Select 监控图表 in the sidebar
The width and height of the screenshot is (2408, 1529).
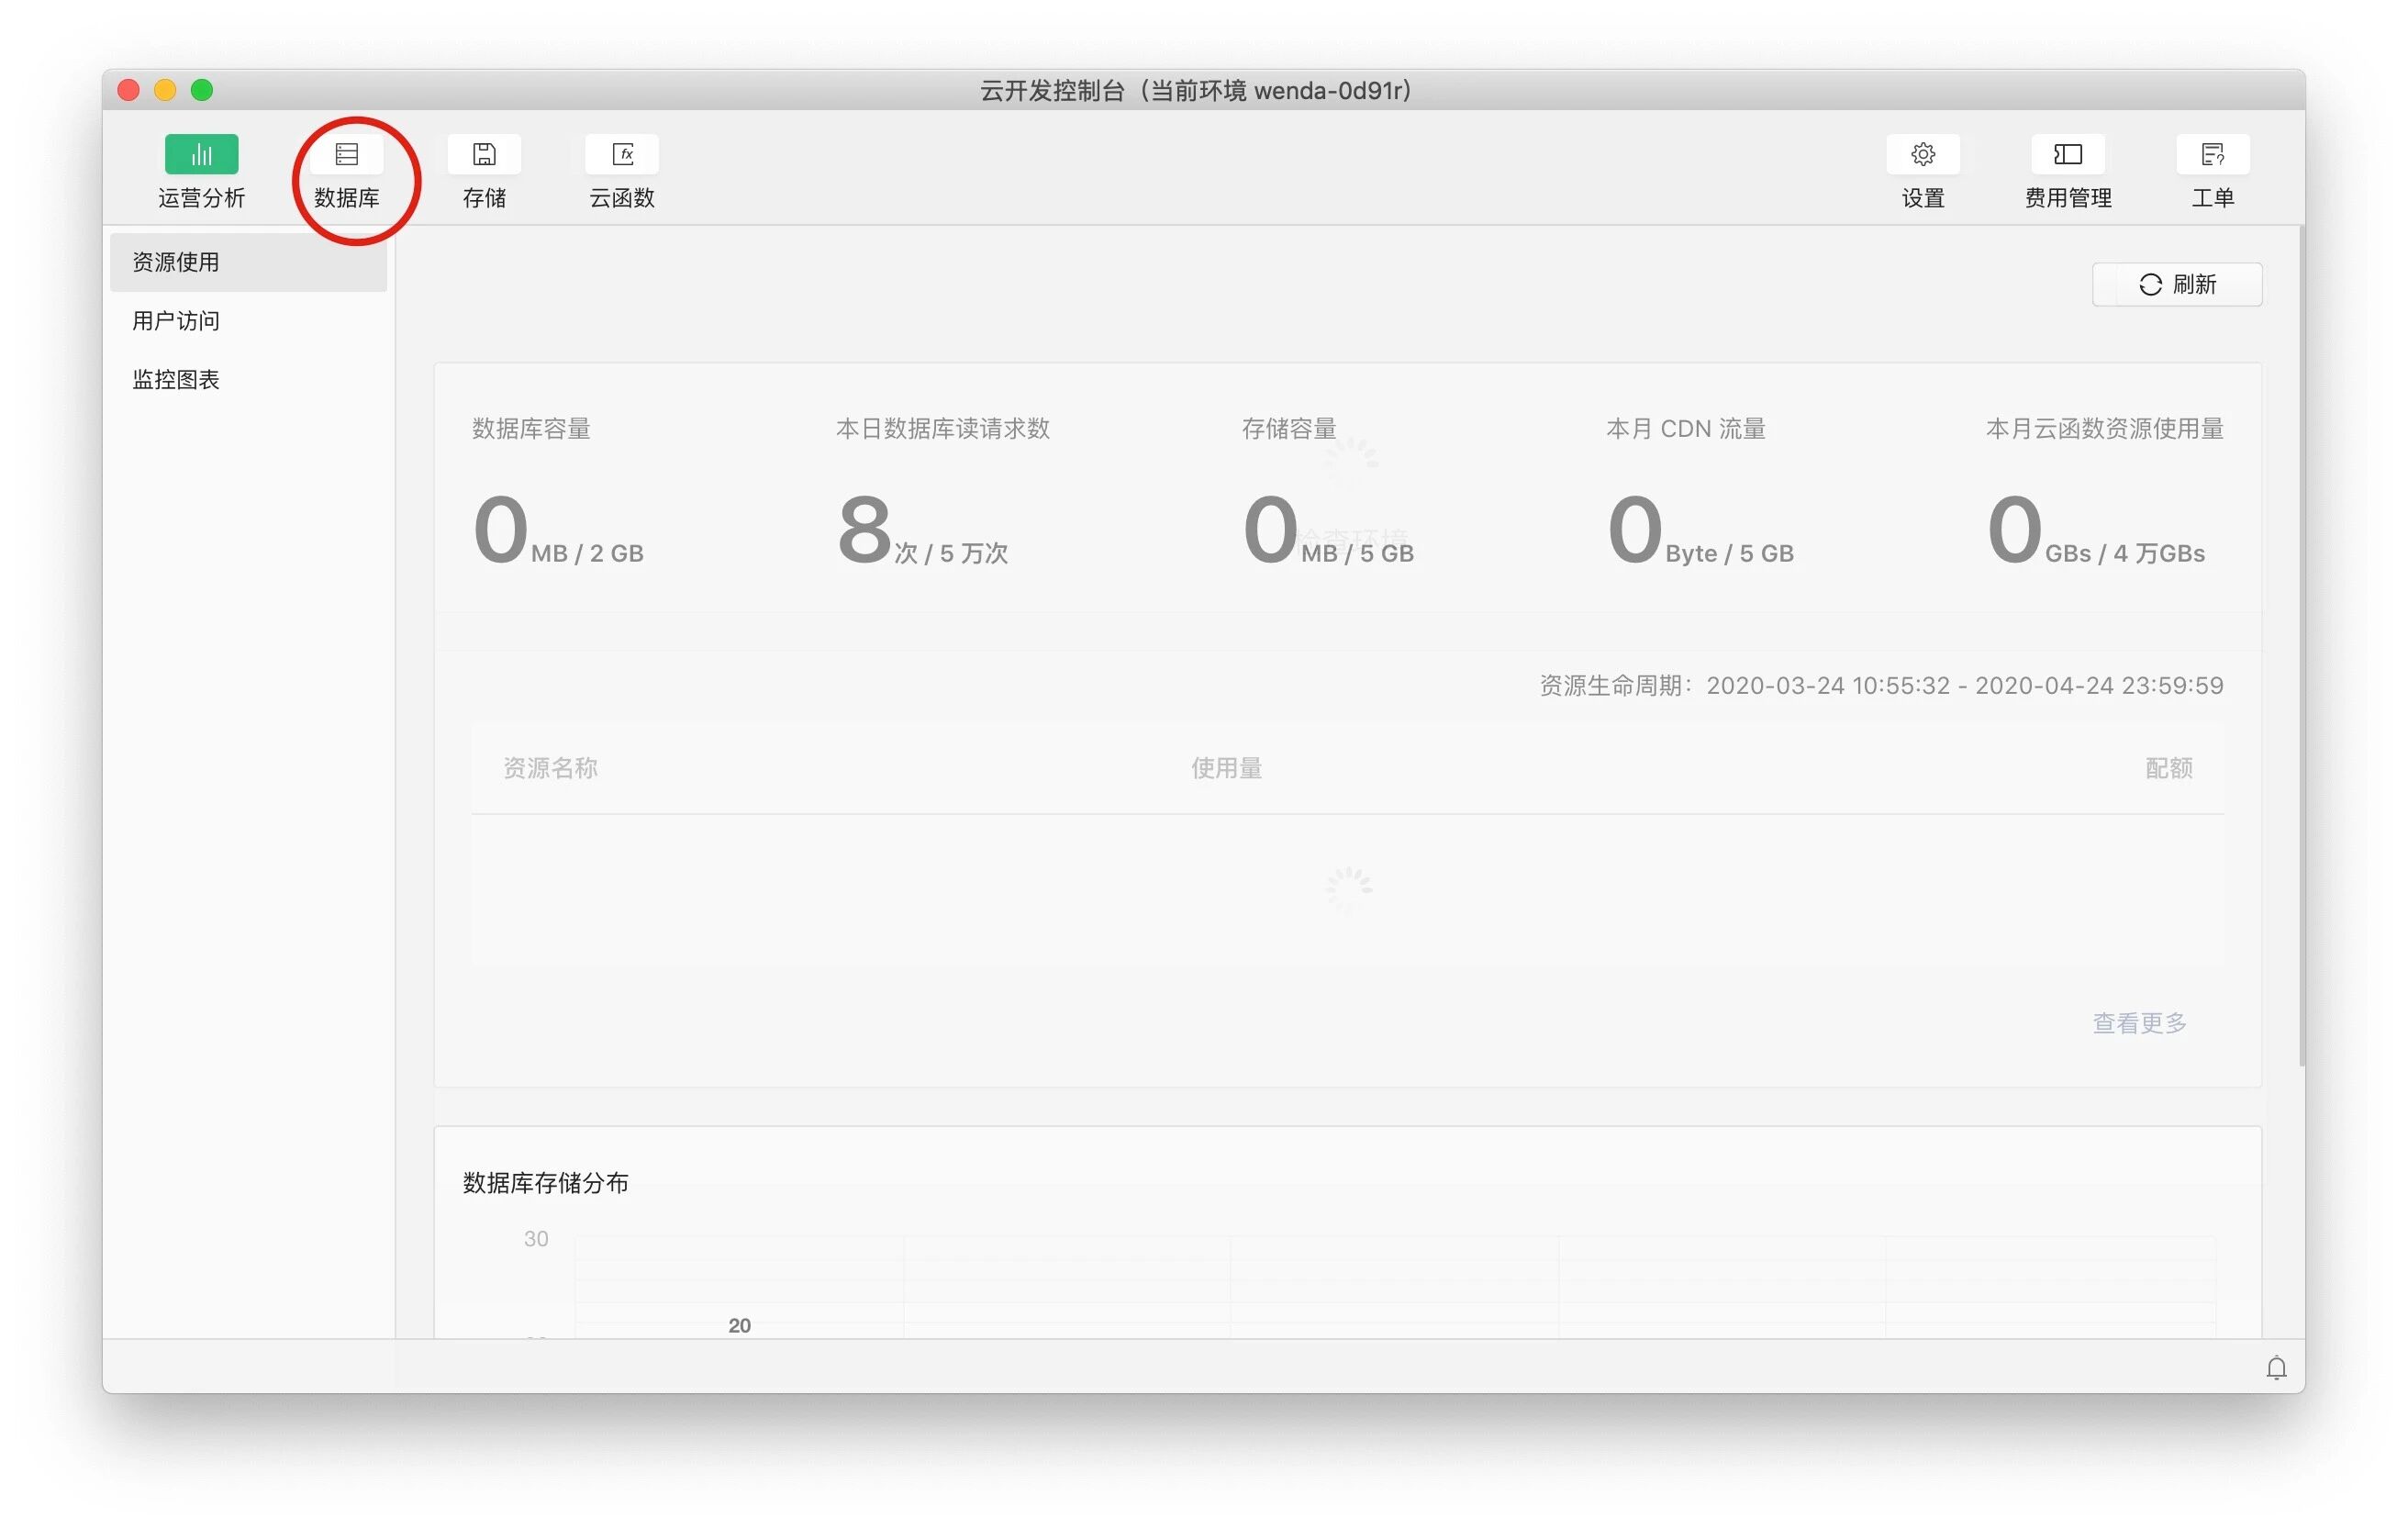coord(176,380)
